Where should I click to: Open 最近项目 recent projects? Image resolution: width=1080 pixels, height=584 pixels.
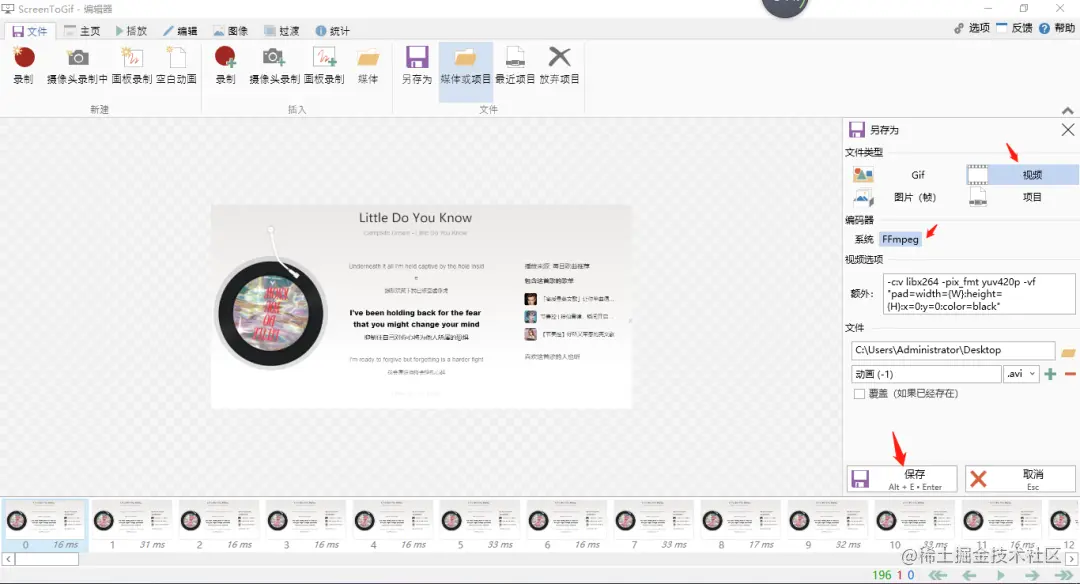coord(515,65)
